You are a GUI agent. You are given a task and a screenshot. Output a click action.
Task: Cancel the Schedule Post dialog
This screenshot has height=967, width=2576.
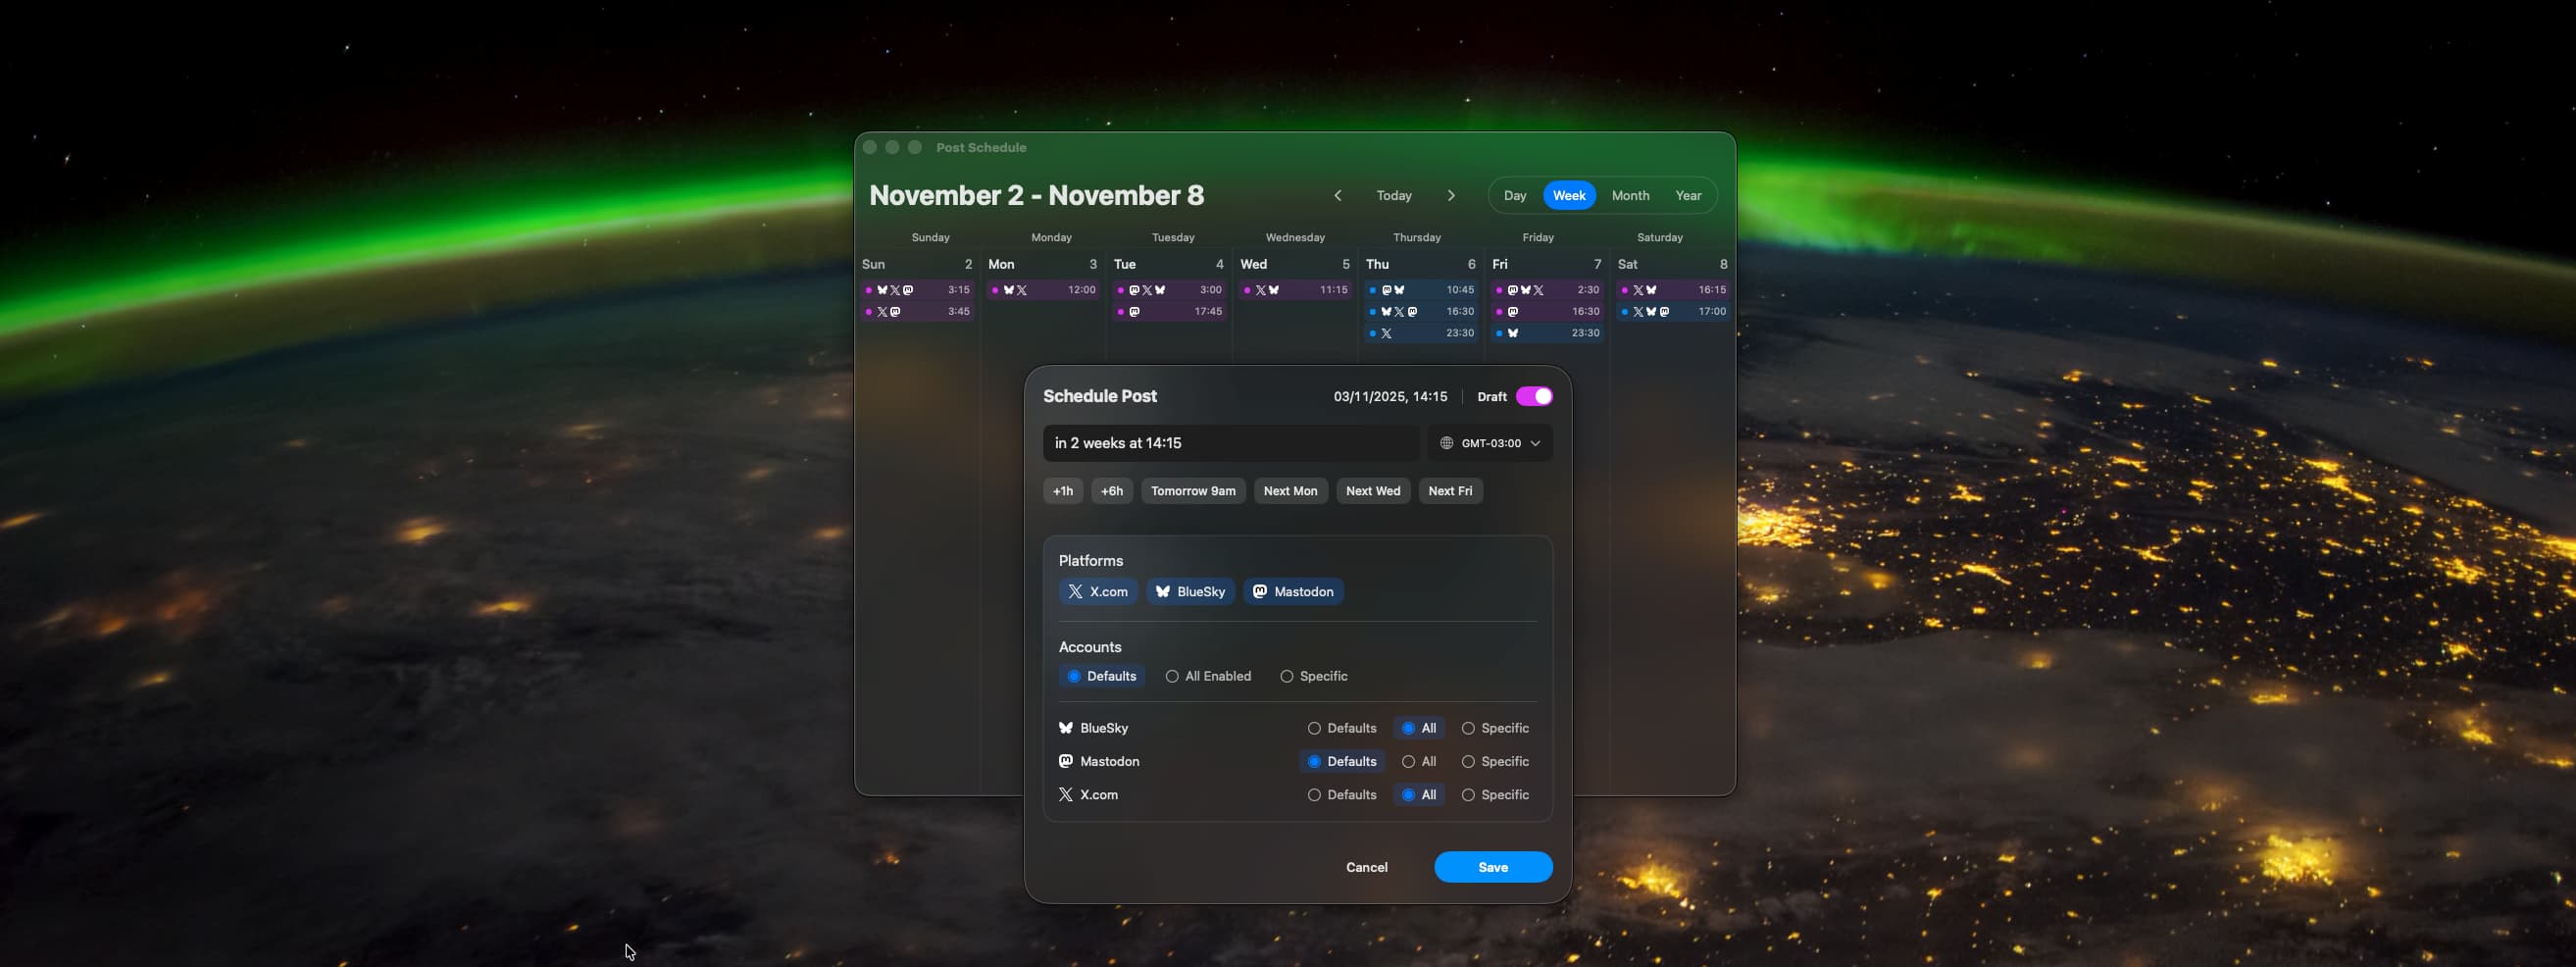pyautogui.click(x=1367, y=867)
